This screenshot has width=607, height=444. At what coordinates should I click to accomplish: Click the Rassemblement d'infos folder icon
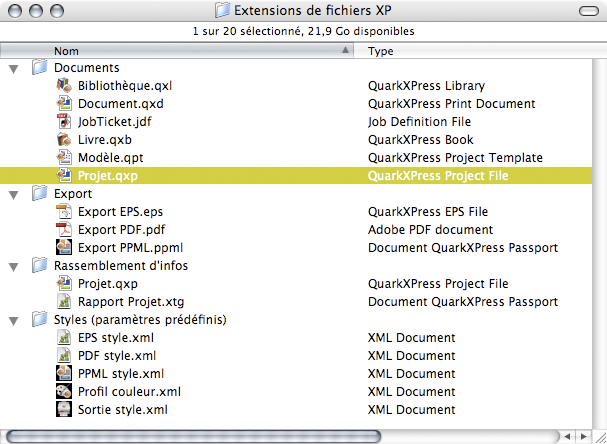[39, 265]
